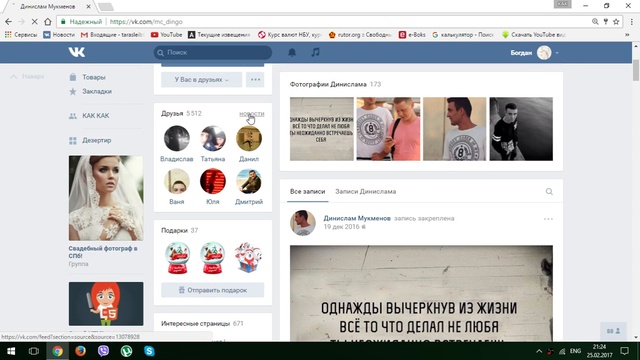Open the Action Center notification icon
This screenshot has height=360, width=640.
[624, 351]
